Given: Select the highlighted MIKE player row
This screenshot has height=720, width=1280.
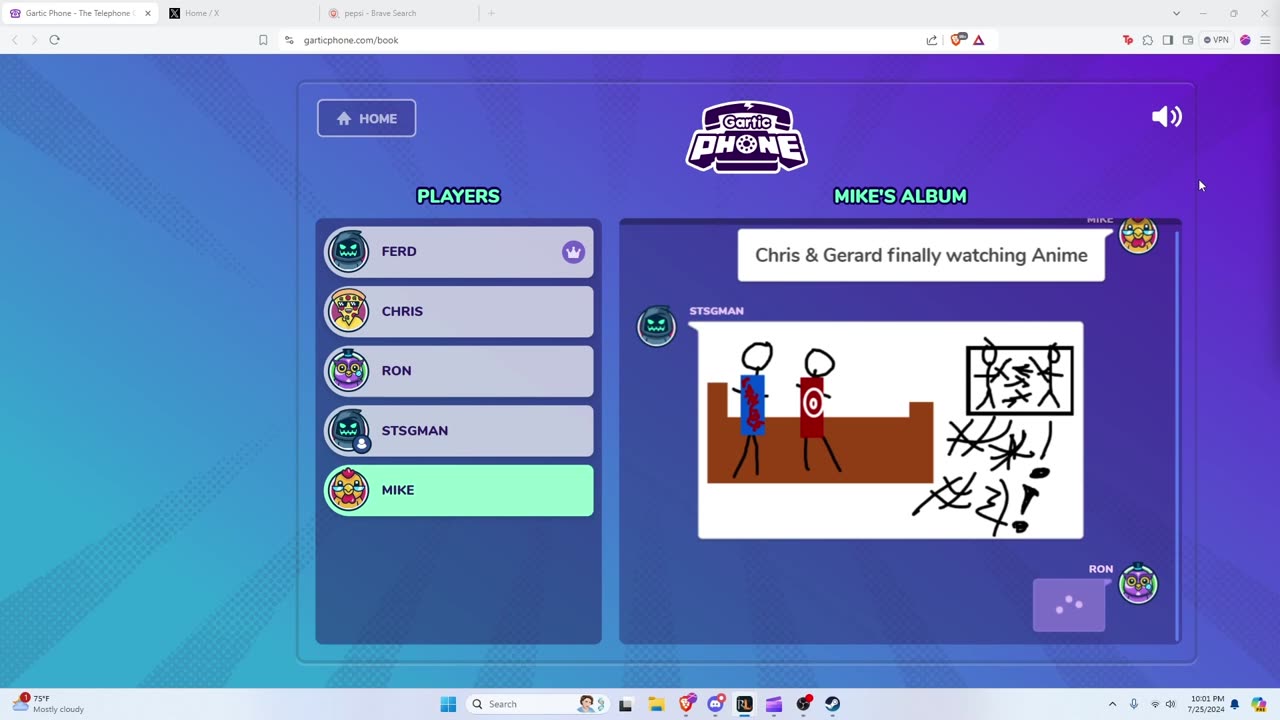Looking at the screenshot, I should point(459,490).
